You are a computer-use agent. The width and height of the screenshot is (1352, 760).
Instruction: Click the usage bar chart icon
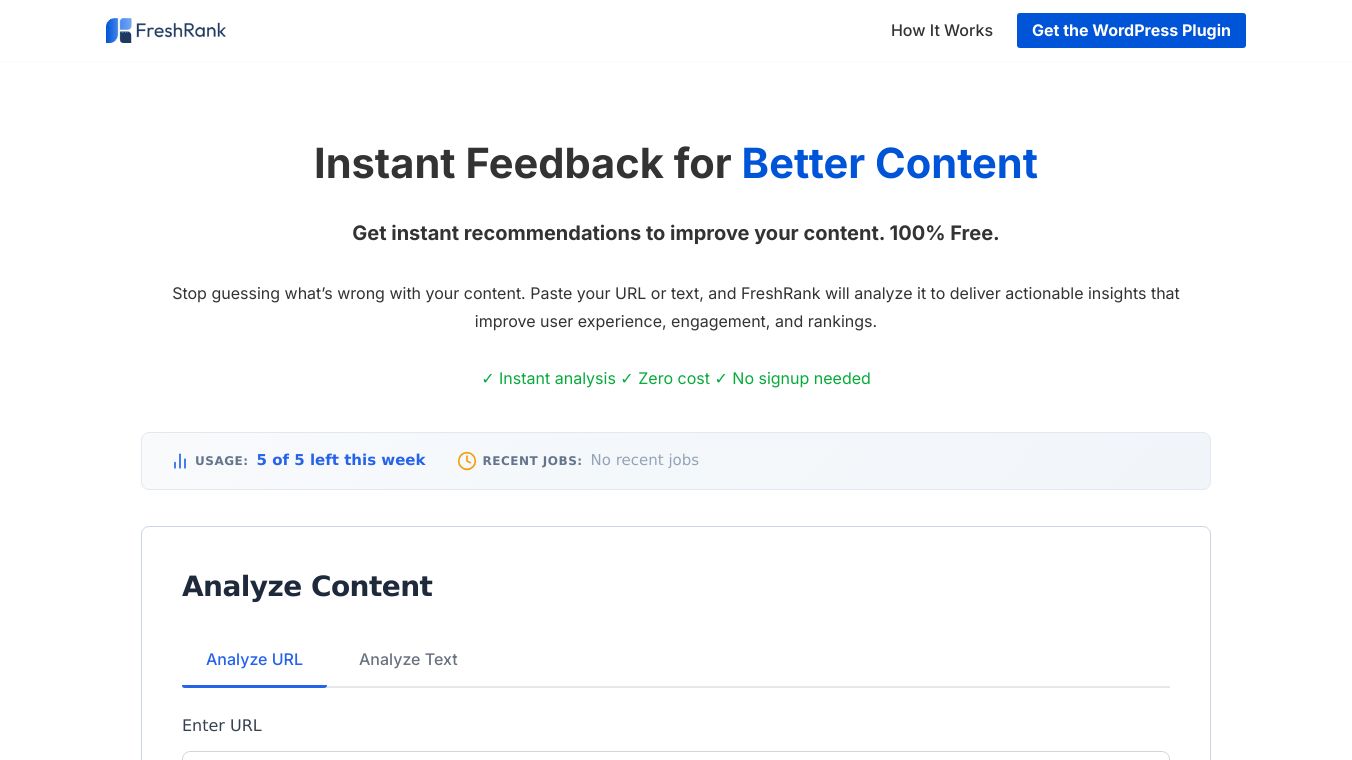click(180, 461)
